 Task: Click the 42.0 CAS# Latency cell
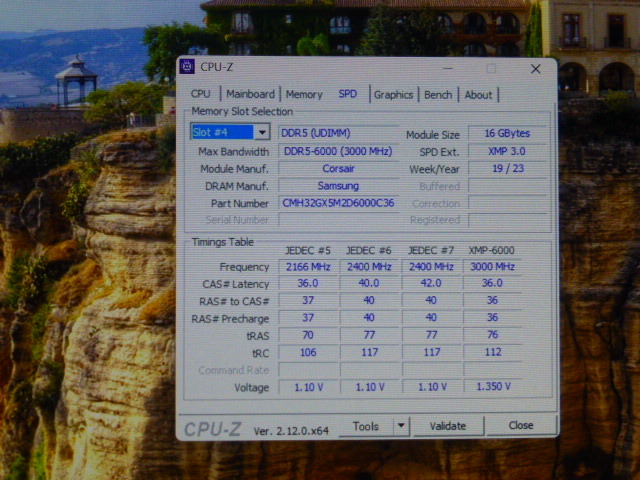431,283
